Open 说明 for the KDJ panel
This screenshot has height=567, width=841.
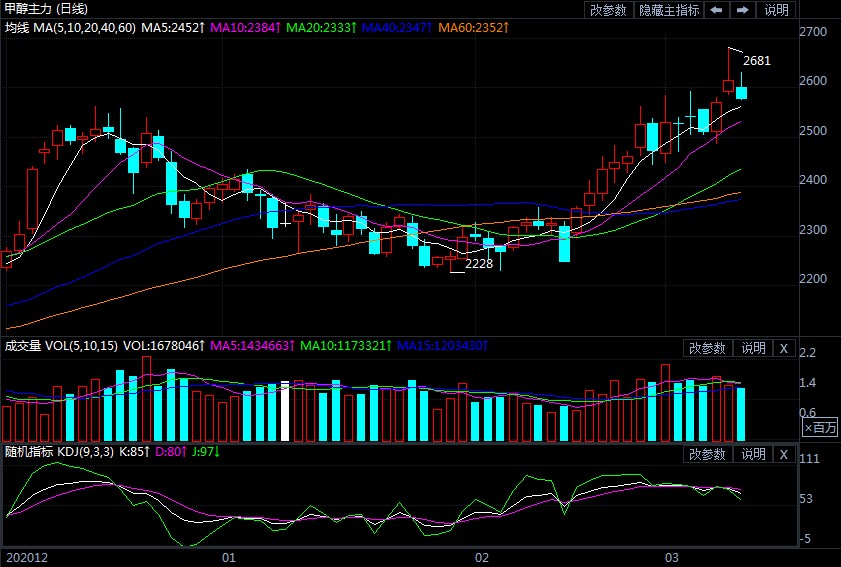(752, 454)
